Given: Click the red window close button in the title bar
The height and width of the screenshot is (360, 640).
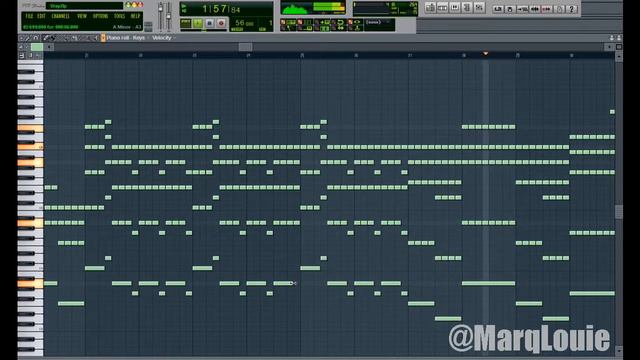Looking at the screenshot, I should click(x=140, y=5).
